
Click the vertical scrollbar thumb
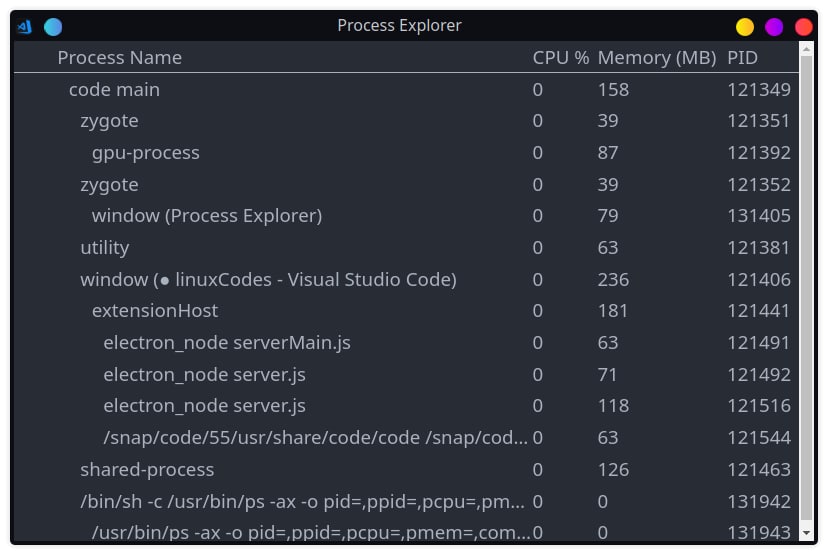[806, 288]
